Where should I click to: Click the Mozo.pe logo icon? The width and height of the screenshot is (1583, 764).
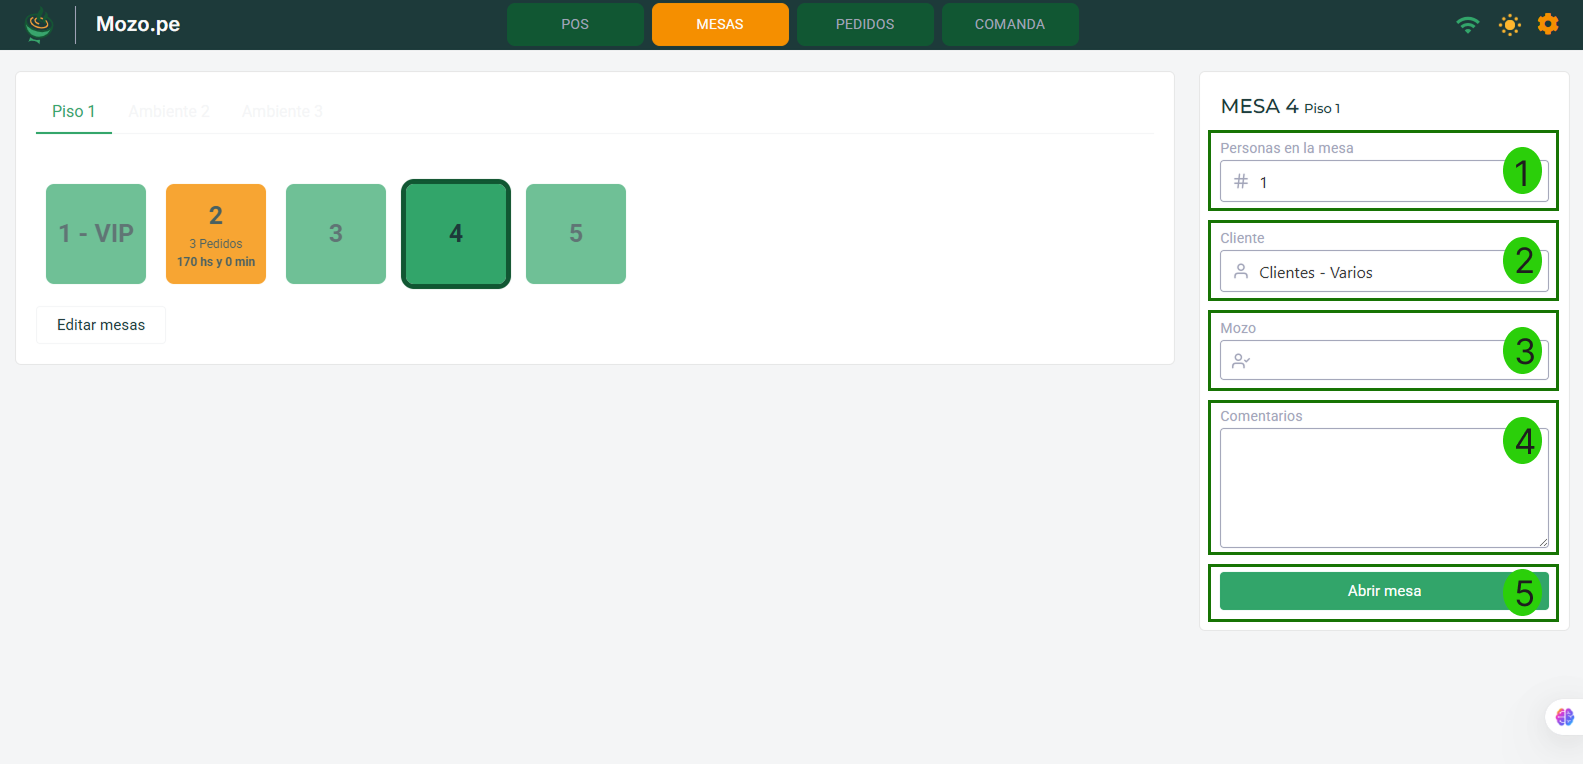[38, 25]
